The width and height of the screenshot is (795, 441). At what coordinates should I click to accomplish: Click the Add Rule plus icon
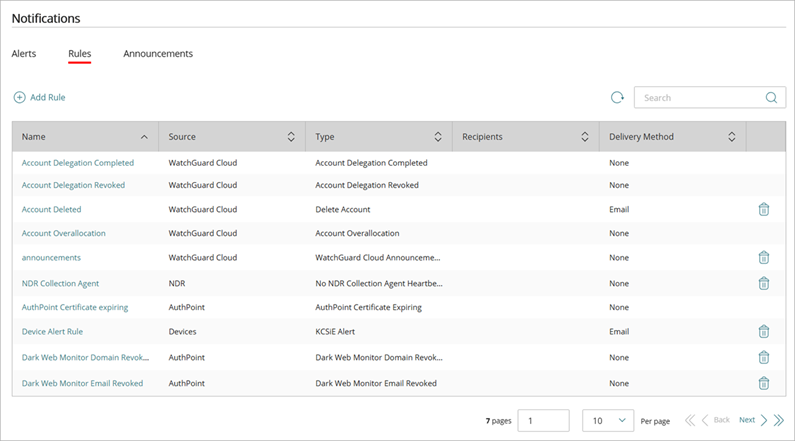(19, 97)
